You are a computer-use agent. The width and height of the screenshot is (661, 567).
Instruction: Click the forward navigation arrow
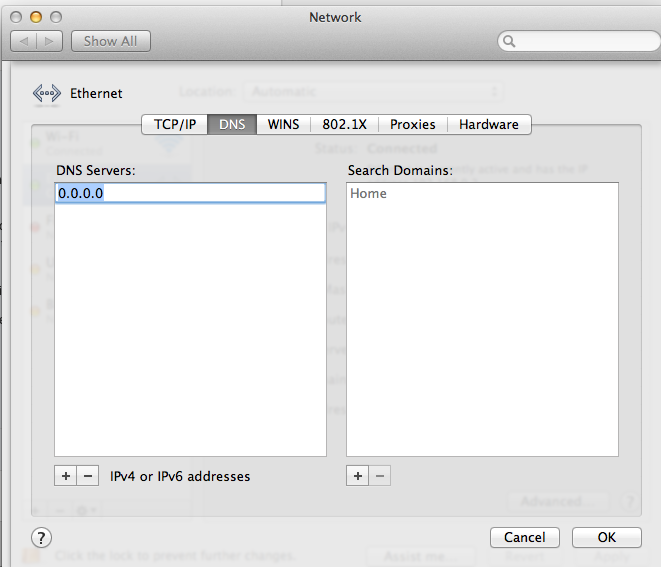pyautogui.click(x=50, y=41)
